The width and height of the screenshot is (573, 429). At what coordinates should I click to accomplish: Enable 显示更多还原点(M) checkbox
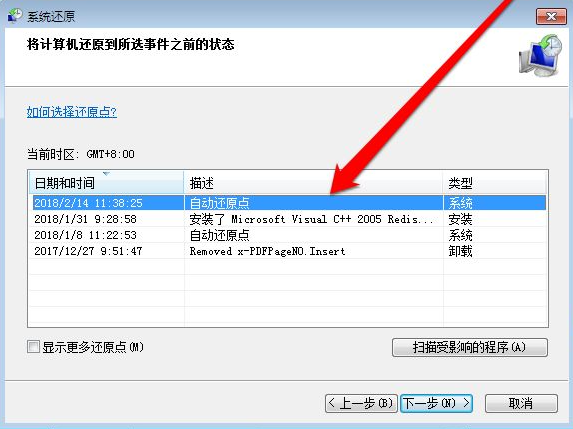coord(33,346)
